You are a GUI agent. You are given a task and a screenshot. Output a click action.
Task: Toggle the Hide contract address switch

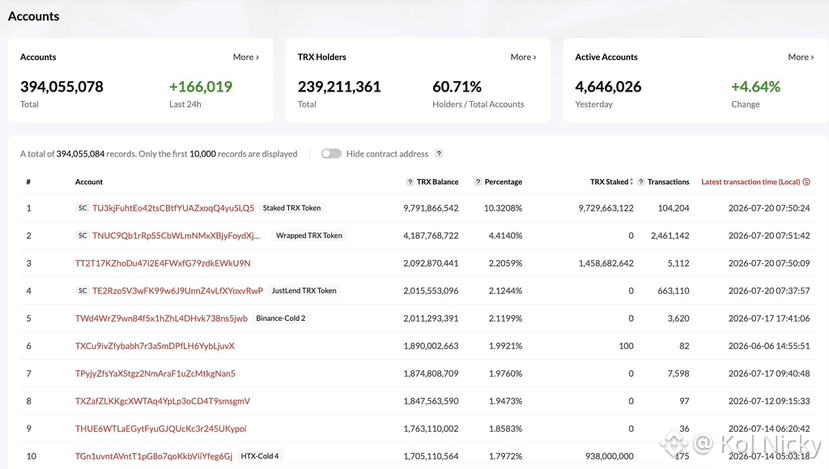[331, 154]
